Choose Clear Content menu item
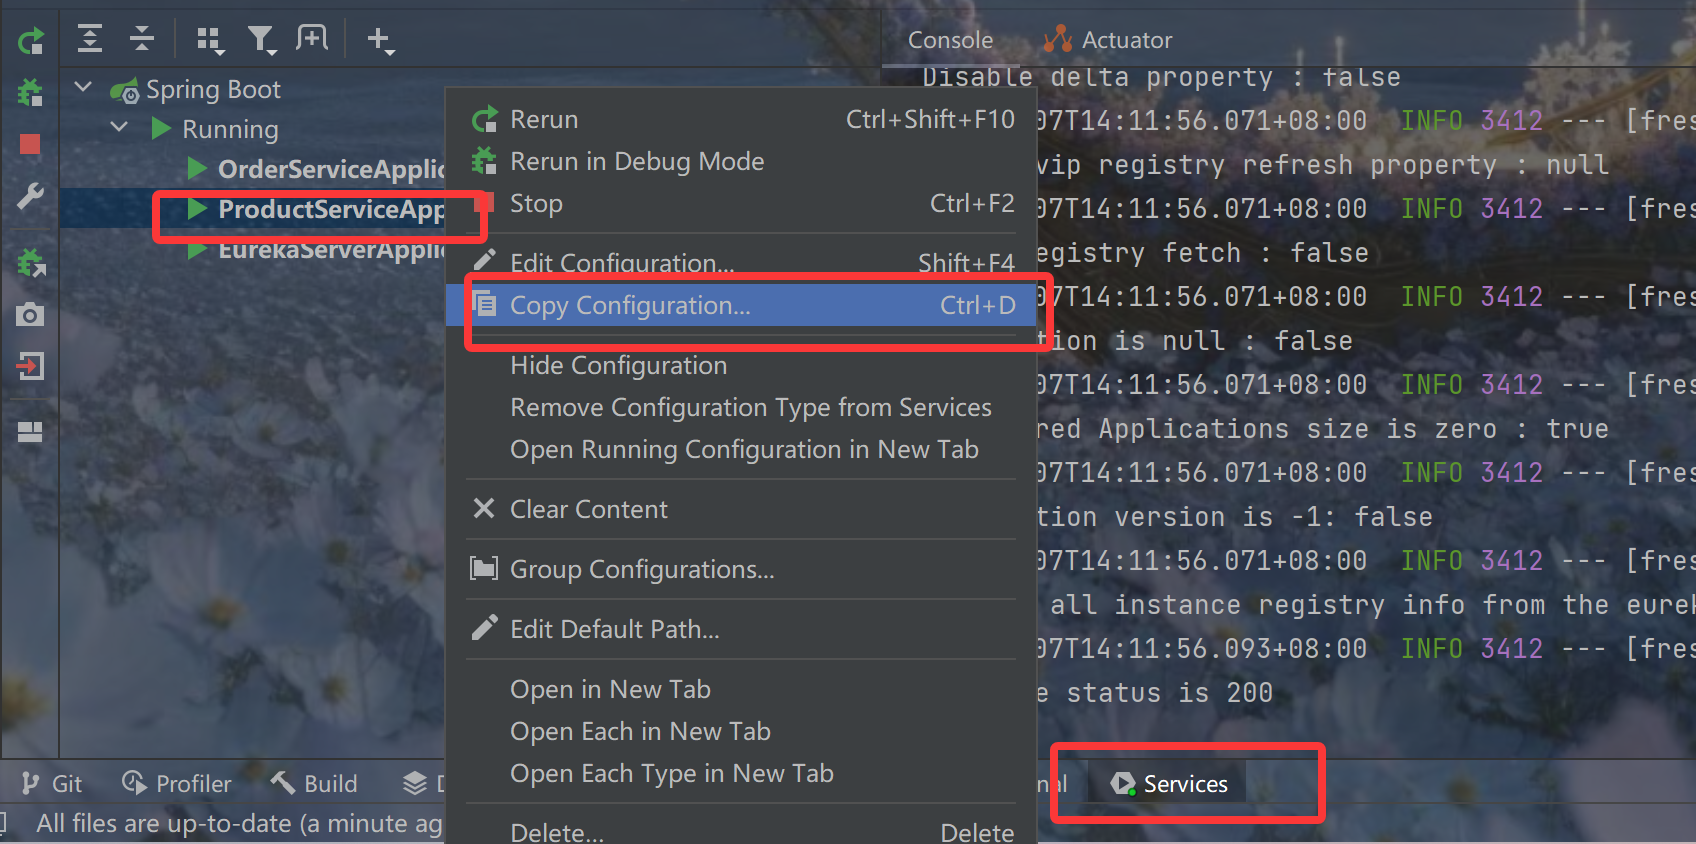The image size is (1696, 844). 742,509
